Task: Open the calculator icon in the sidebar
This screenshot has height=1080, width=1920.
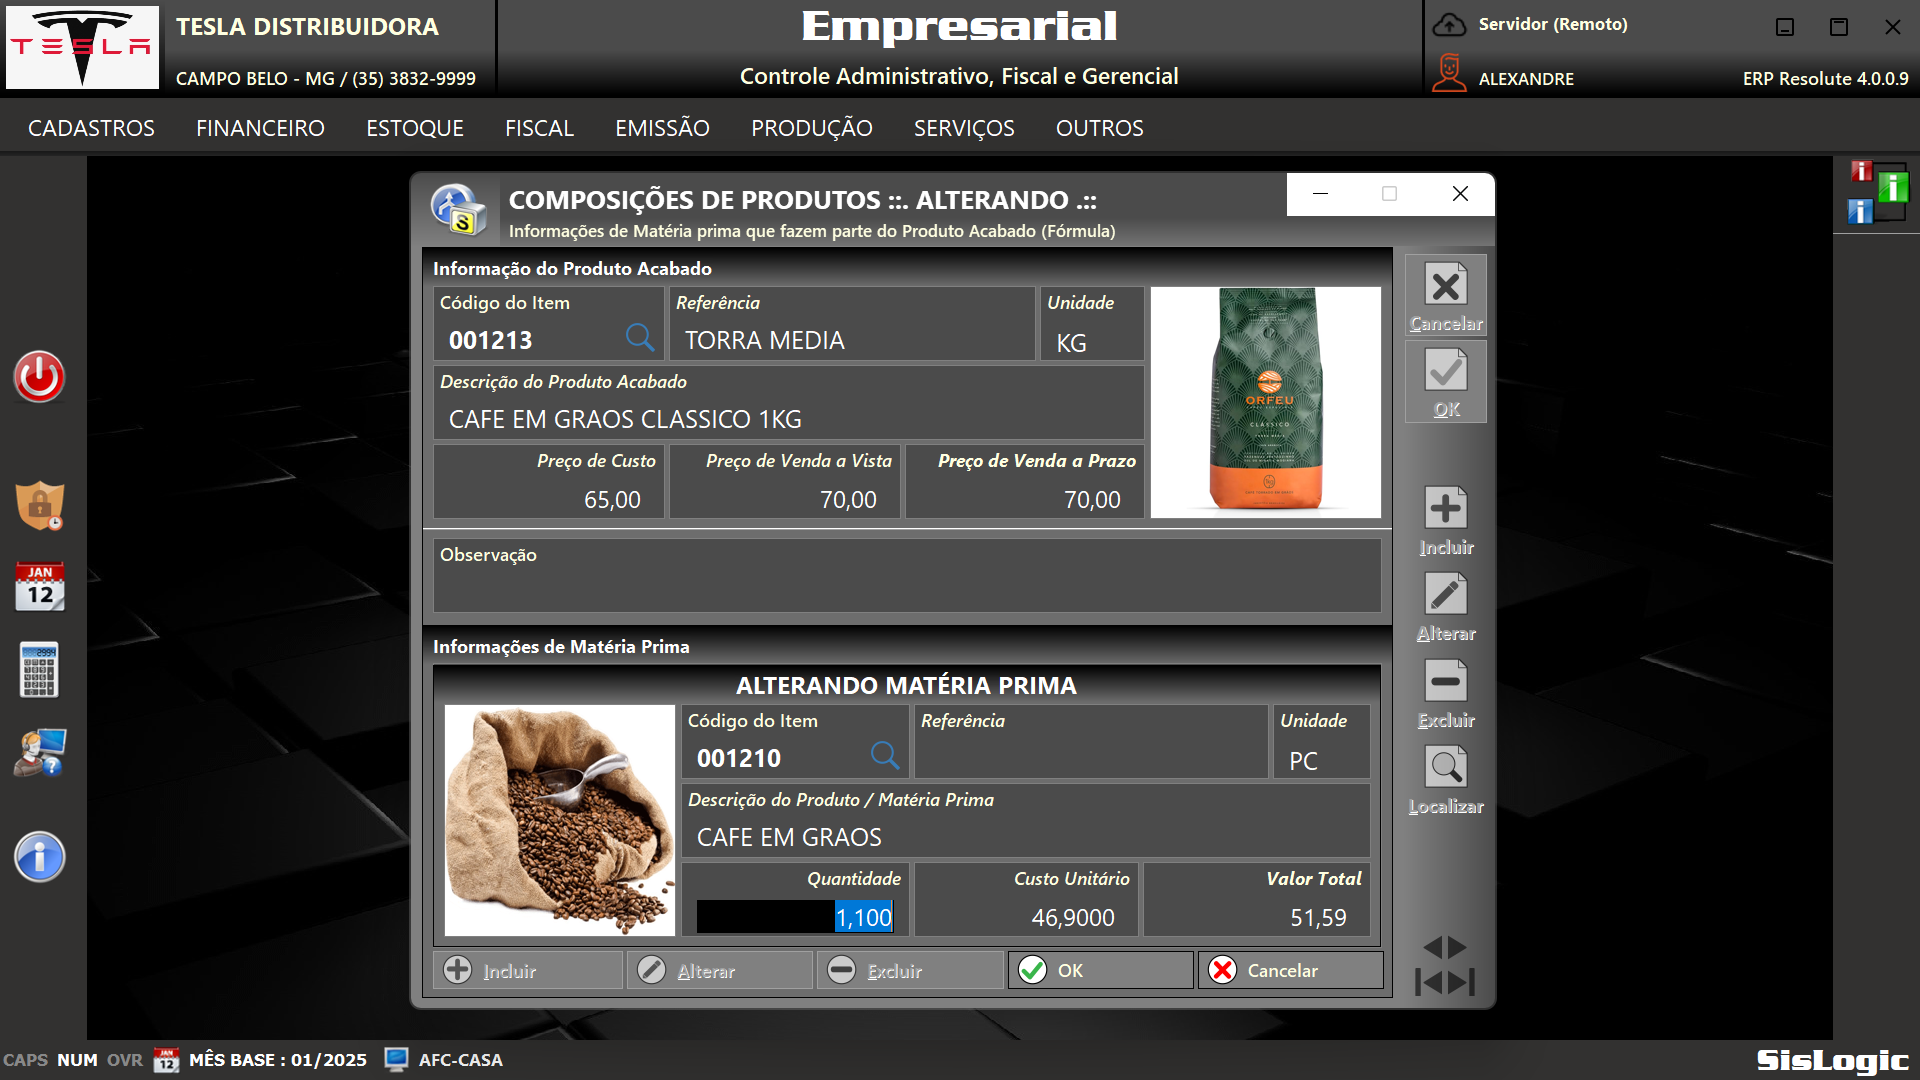Action: 39,670
